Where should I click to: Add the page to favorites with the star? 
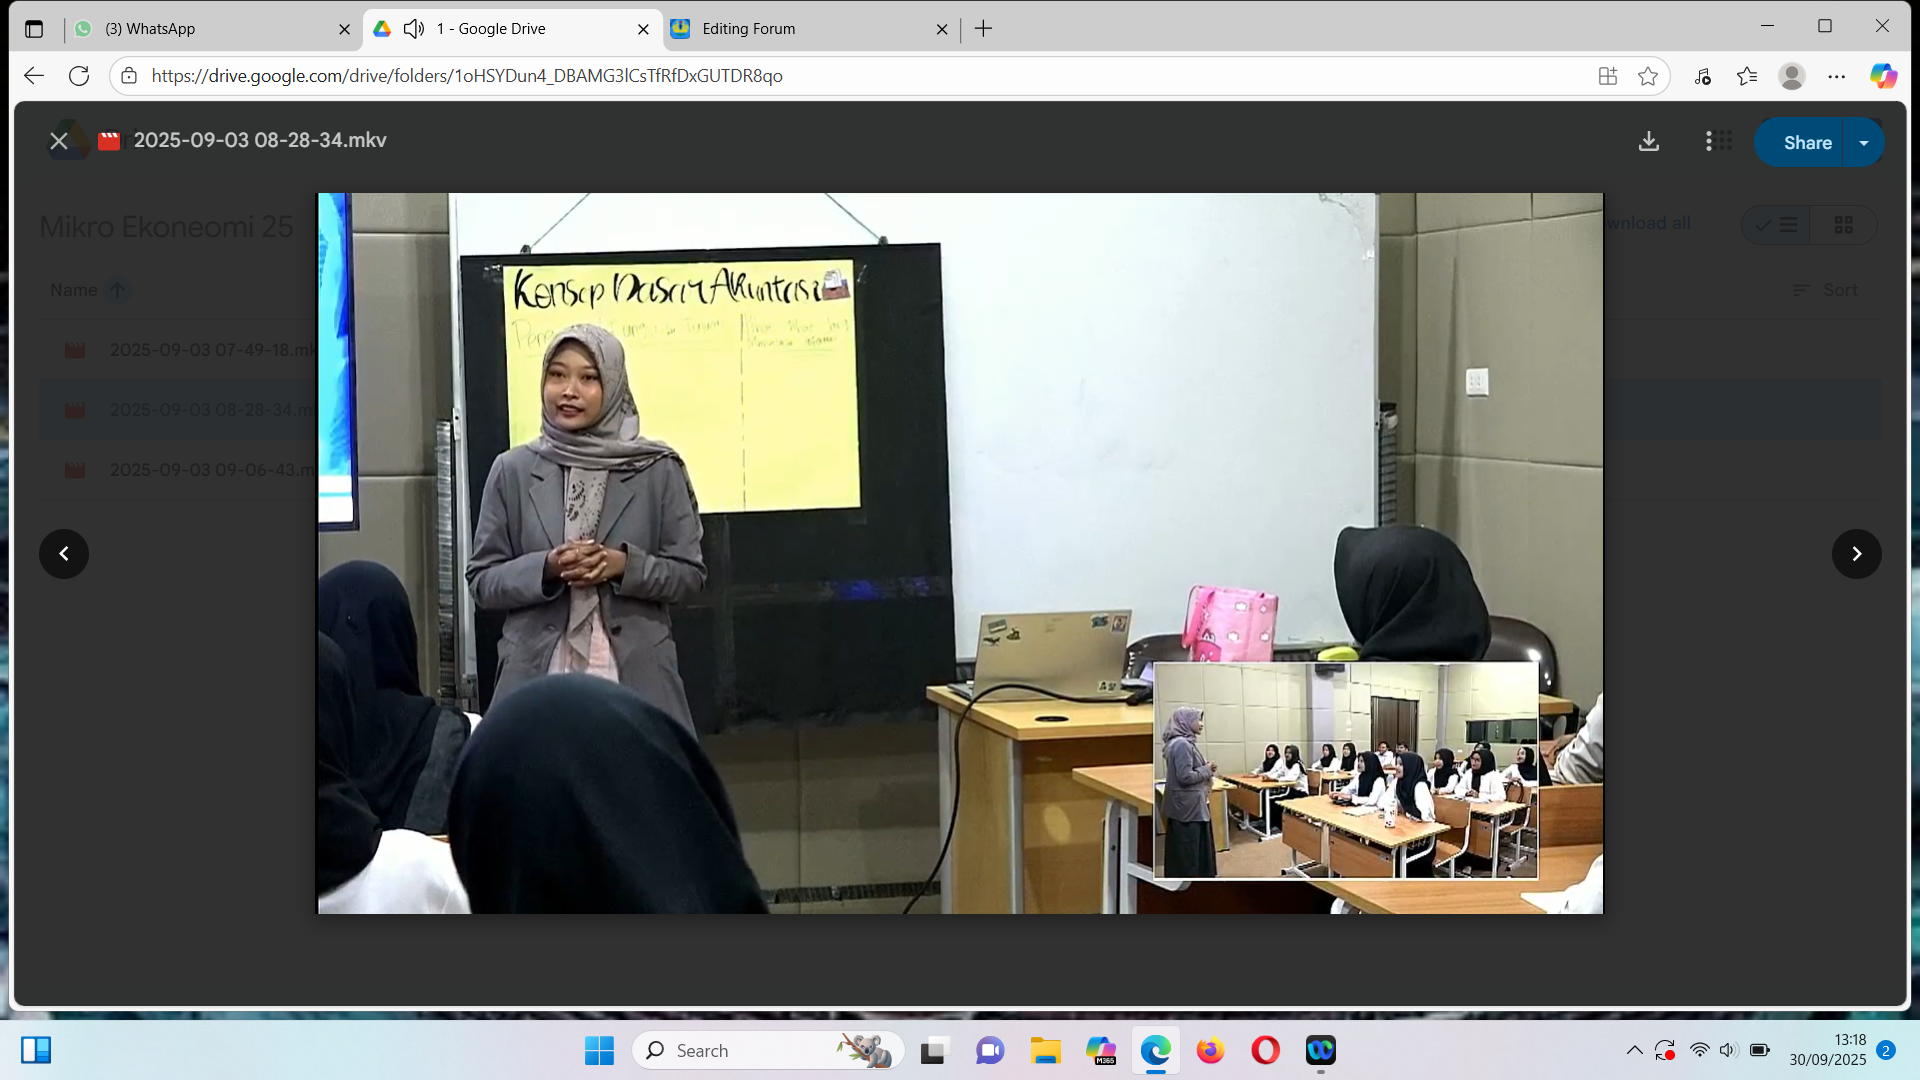[x=1648, y=76]
